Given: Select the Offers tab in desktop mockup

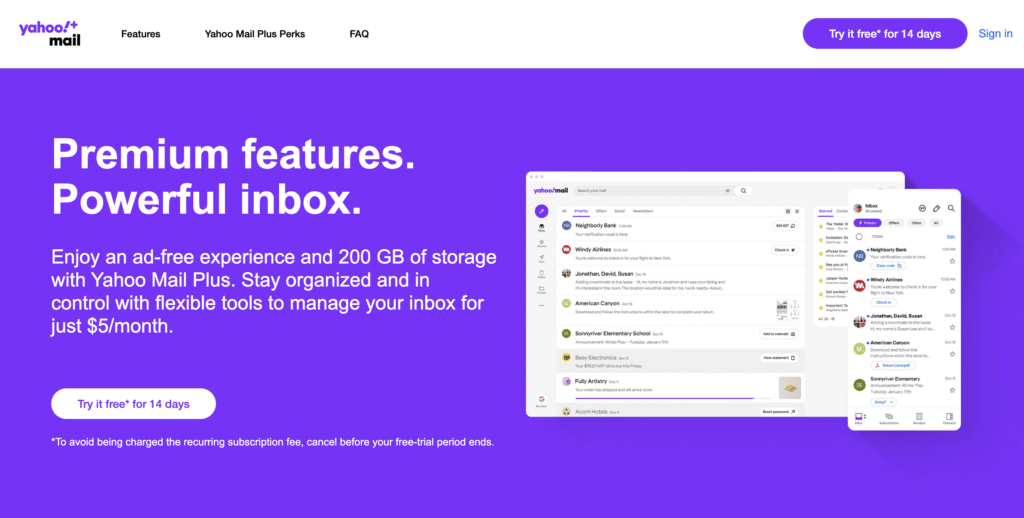Looking at the screenshot, I should tap(601, 211).
